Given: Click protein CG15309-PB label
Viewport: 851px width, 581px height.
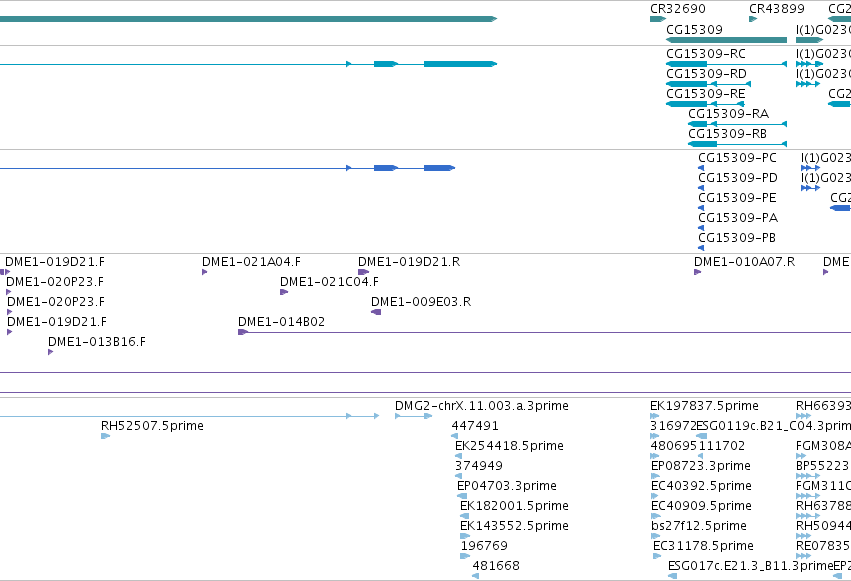Looking at the screenshot, I should tap(737, 238).
